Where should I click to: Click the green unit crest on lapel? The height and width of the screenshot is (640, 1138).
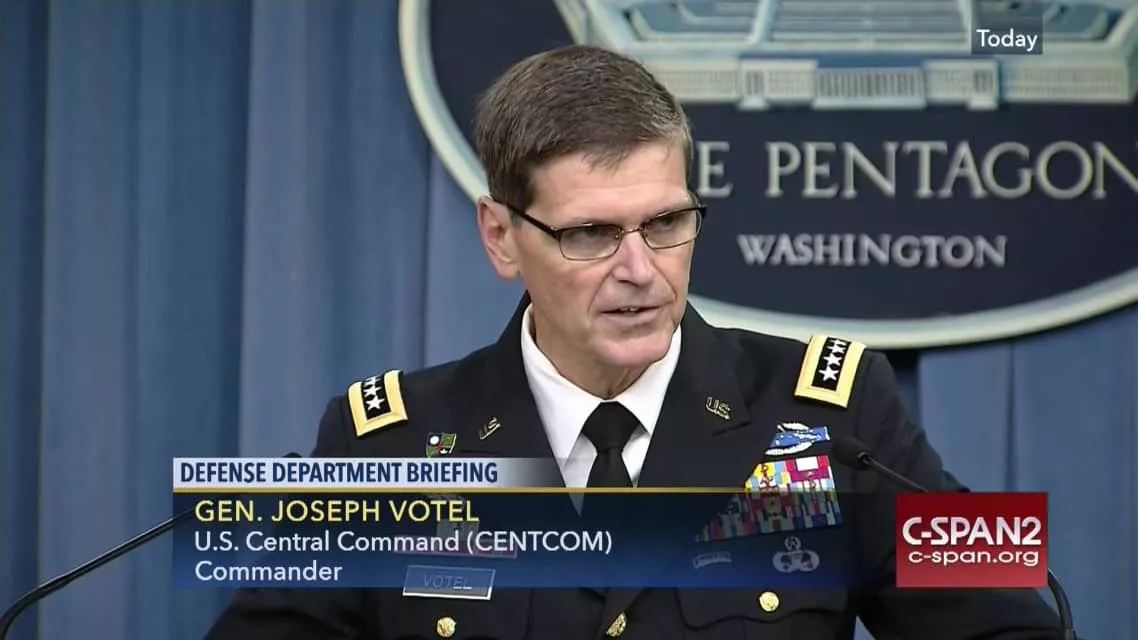pos(441,444)
